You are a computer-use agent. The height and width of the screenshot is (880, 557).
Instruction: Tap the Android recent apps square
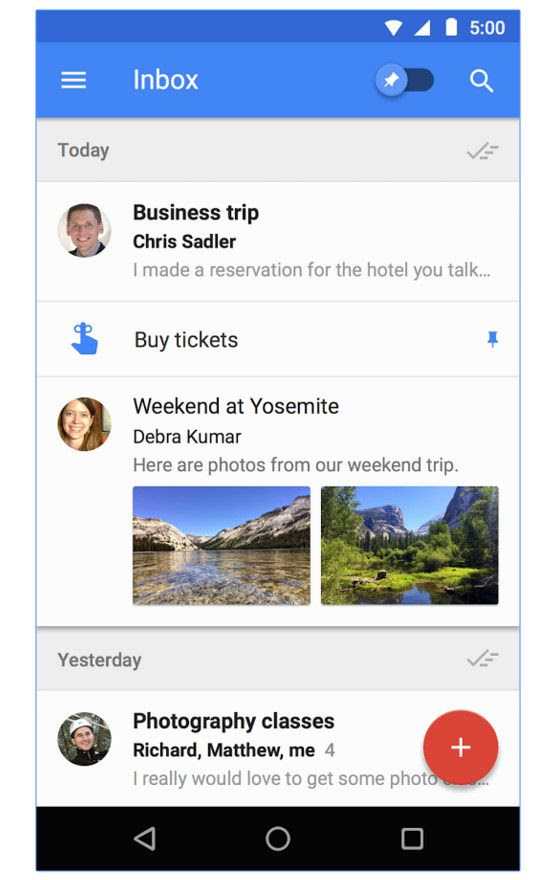(x=412, y=838)
